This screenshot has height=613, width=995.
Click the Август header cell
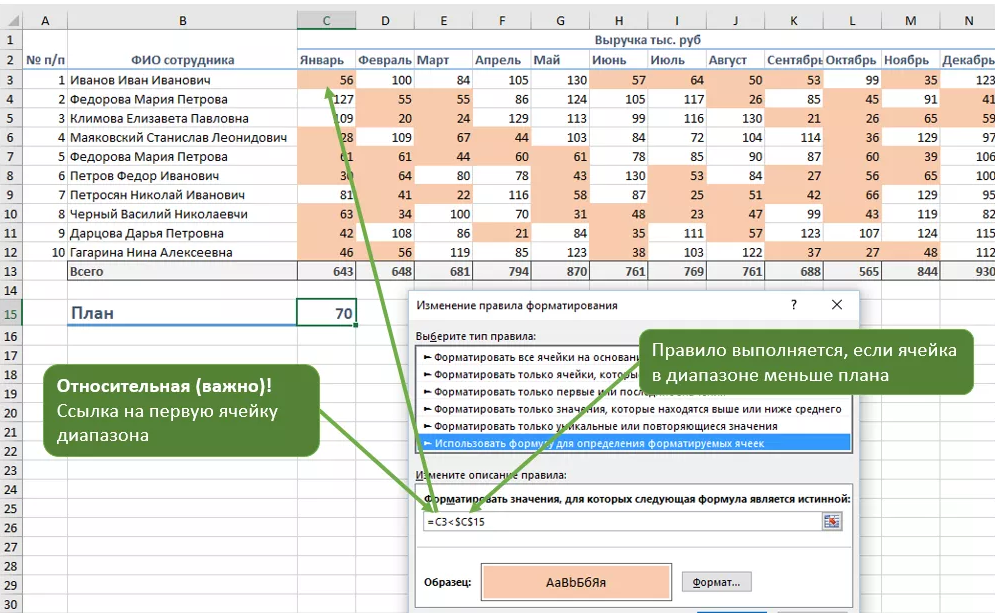point(735,60)
